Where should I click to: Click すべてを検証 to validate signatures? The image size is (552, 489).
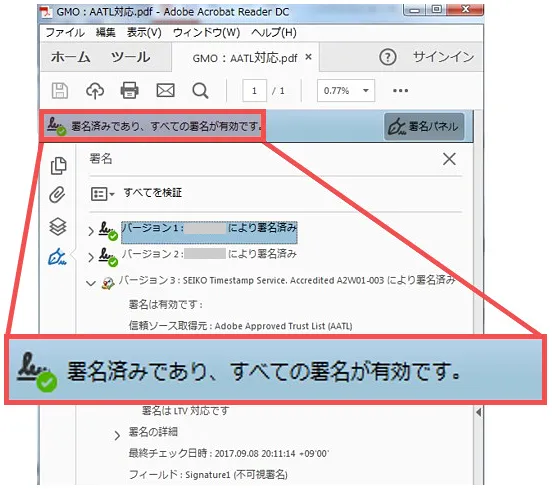152,193
